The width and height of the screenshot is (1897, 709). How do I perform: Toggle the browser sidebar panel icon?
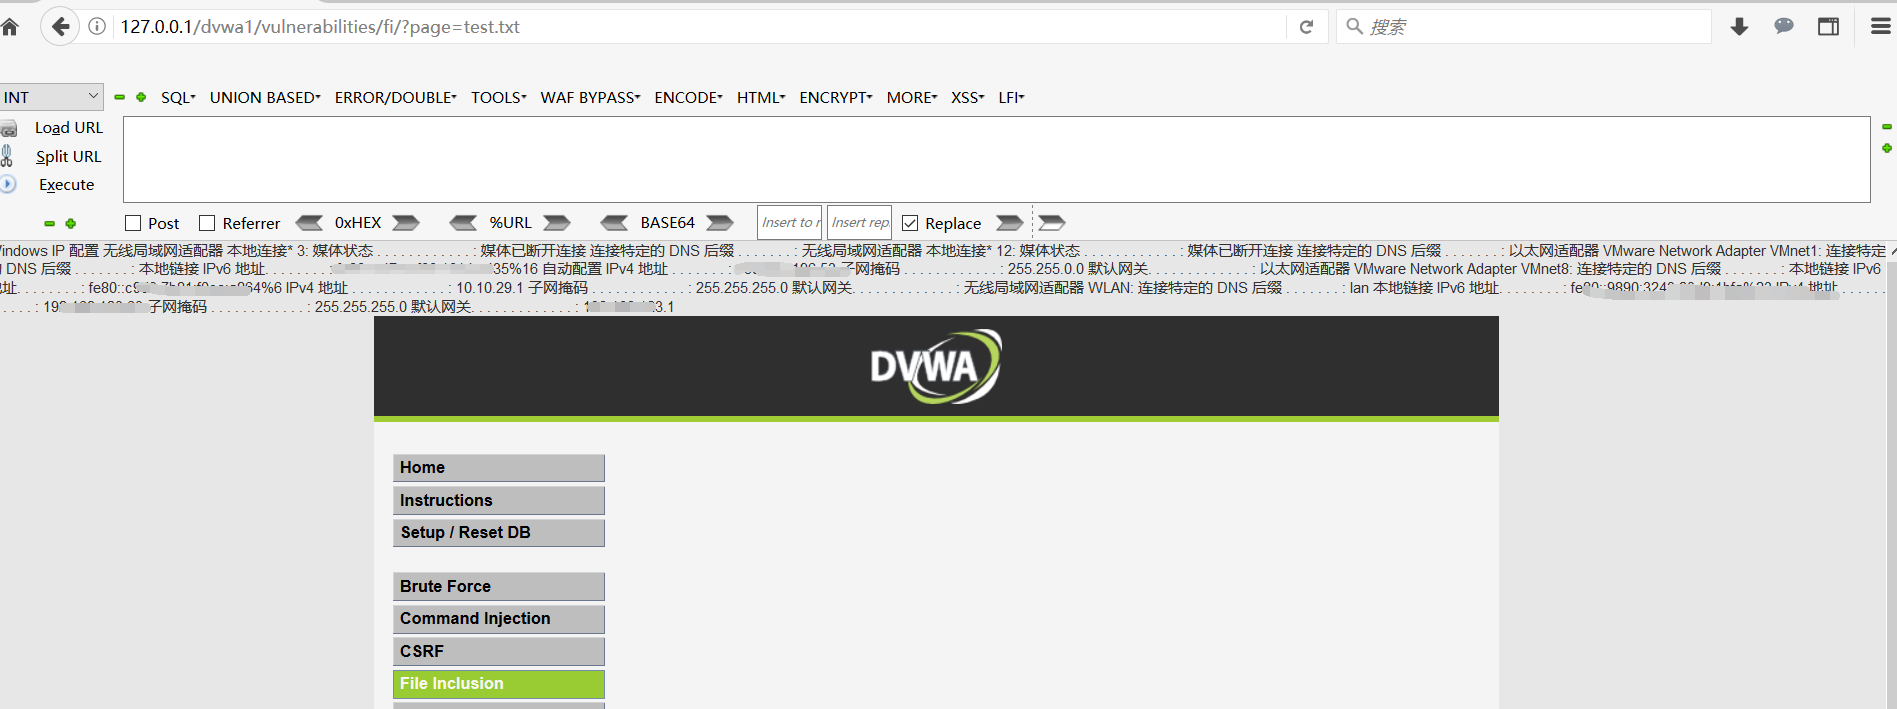(1828, 27)
